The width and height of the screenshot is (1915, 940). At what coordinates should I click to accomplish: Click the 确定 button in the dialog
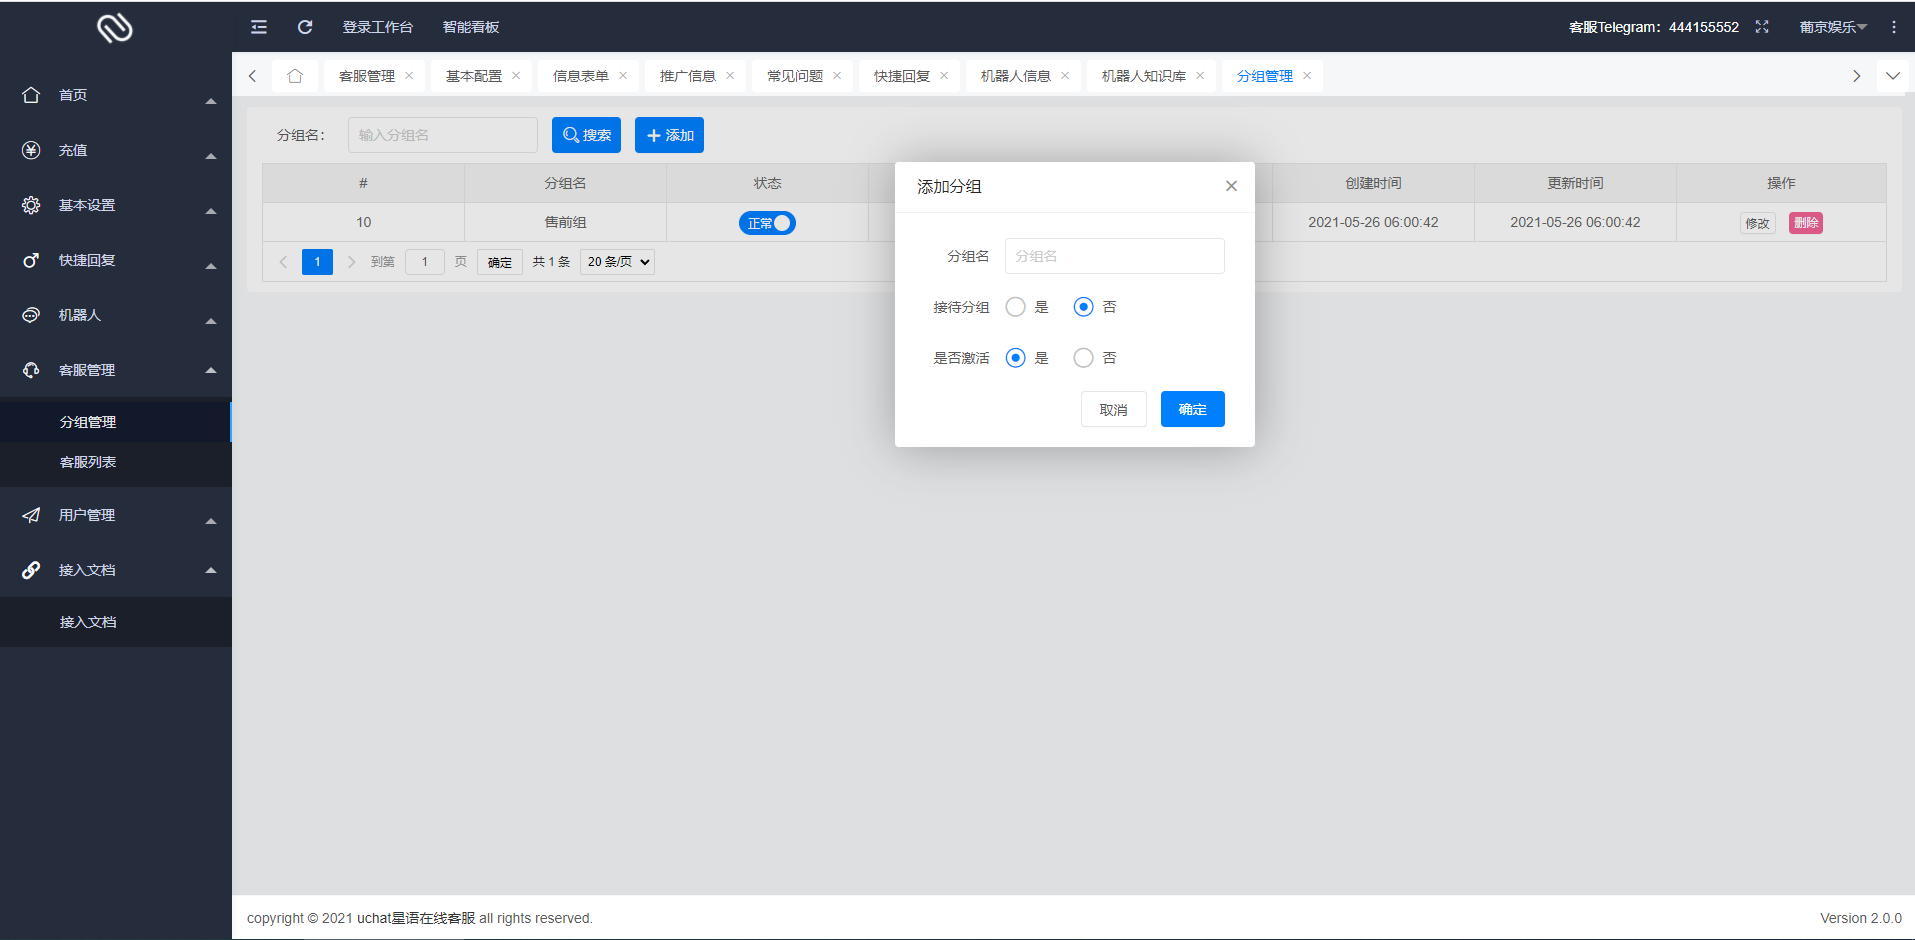[1192, 409]
